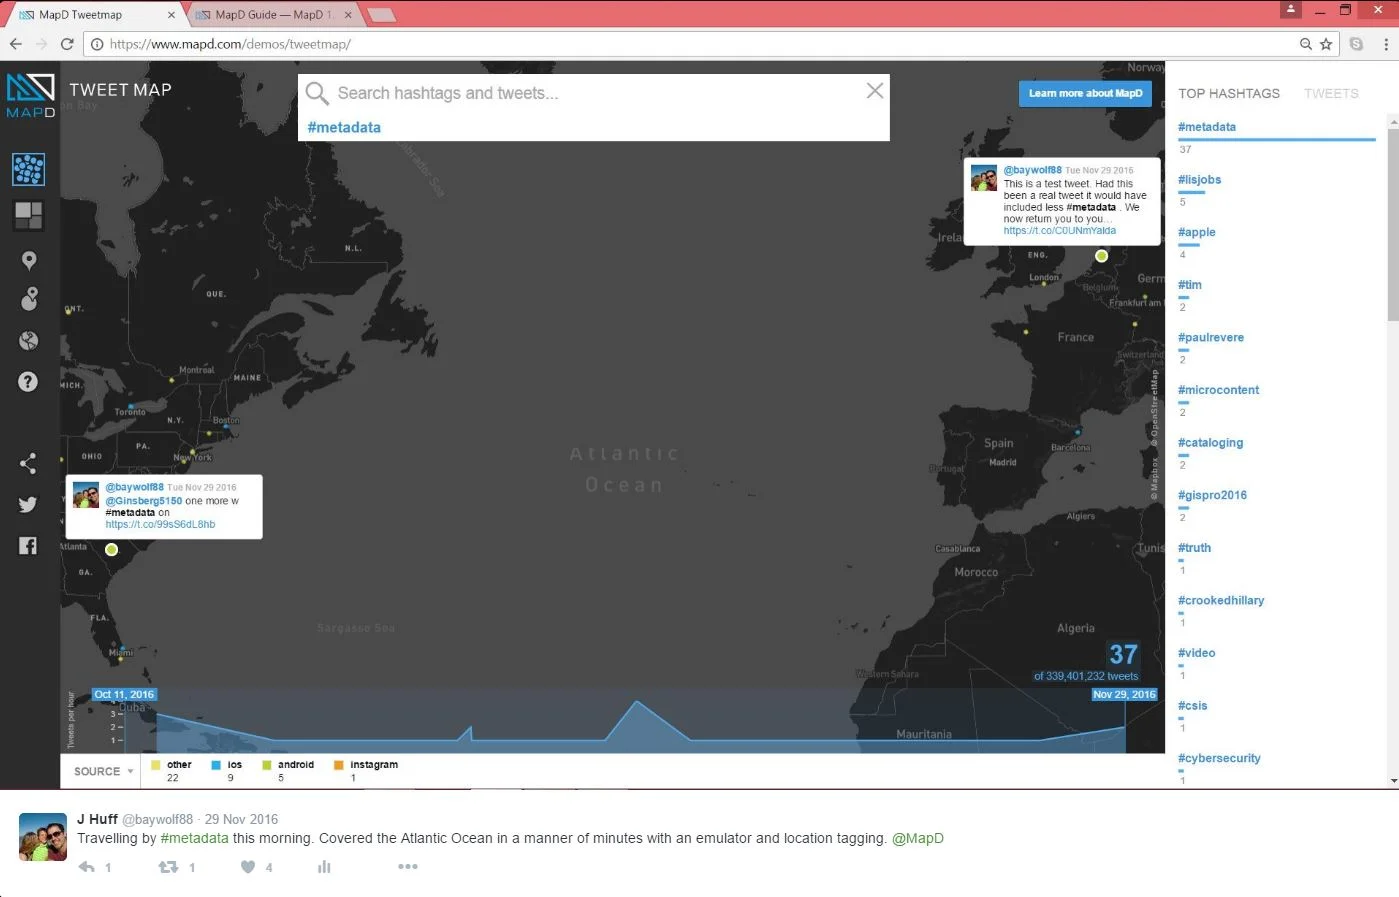Click the Chrome profile icon
Image resolution: width=1399 pixels, height=897 pixels.
(x=1291, y=9)
